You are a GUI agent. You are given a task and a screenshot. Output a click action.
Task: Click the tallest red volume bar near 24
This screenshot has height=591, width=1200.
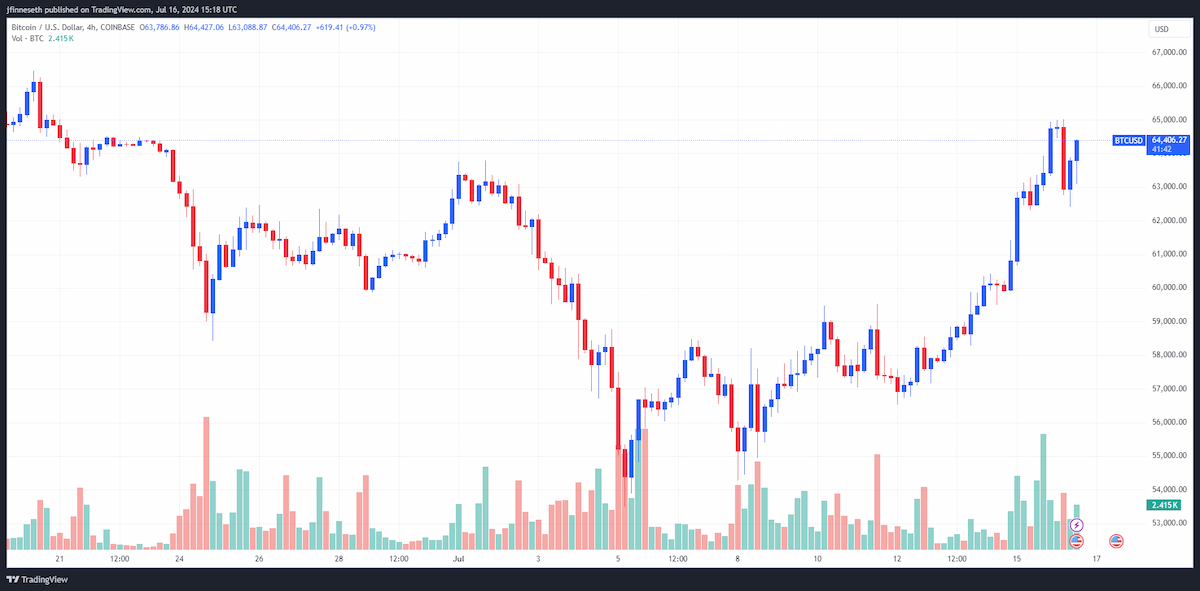pyautogui.click(x=206, y=483)
